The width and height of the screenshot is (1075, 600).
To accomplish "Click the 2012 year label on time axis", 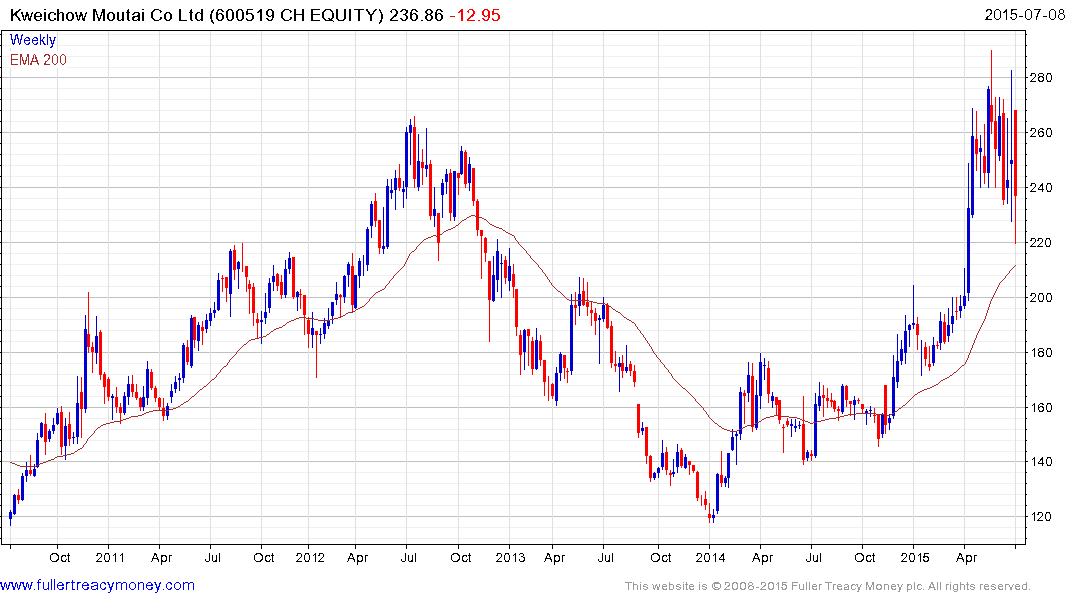I will [310, 557].
